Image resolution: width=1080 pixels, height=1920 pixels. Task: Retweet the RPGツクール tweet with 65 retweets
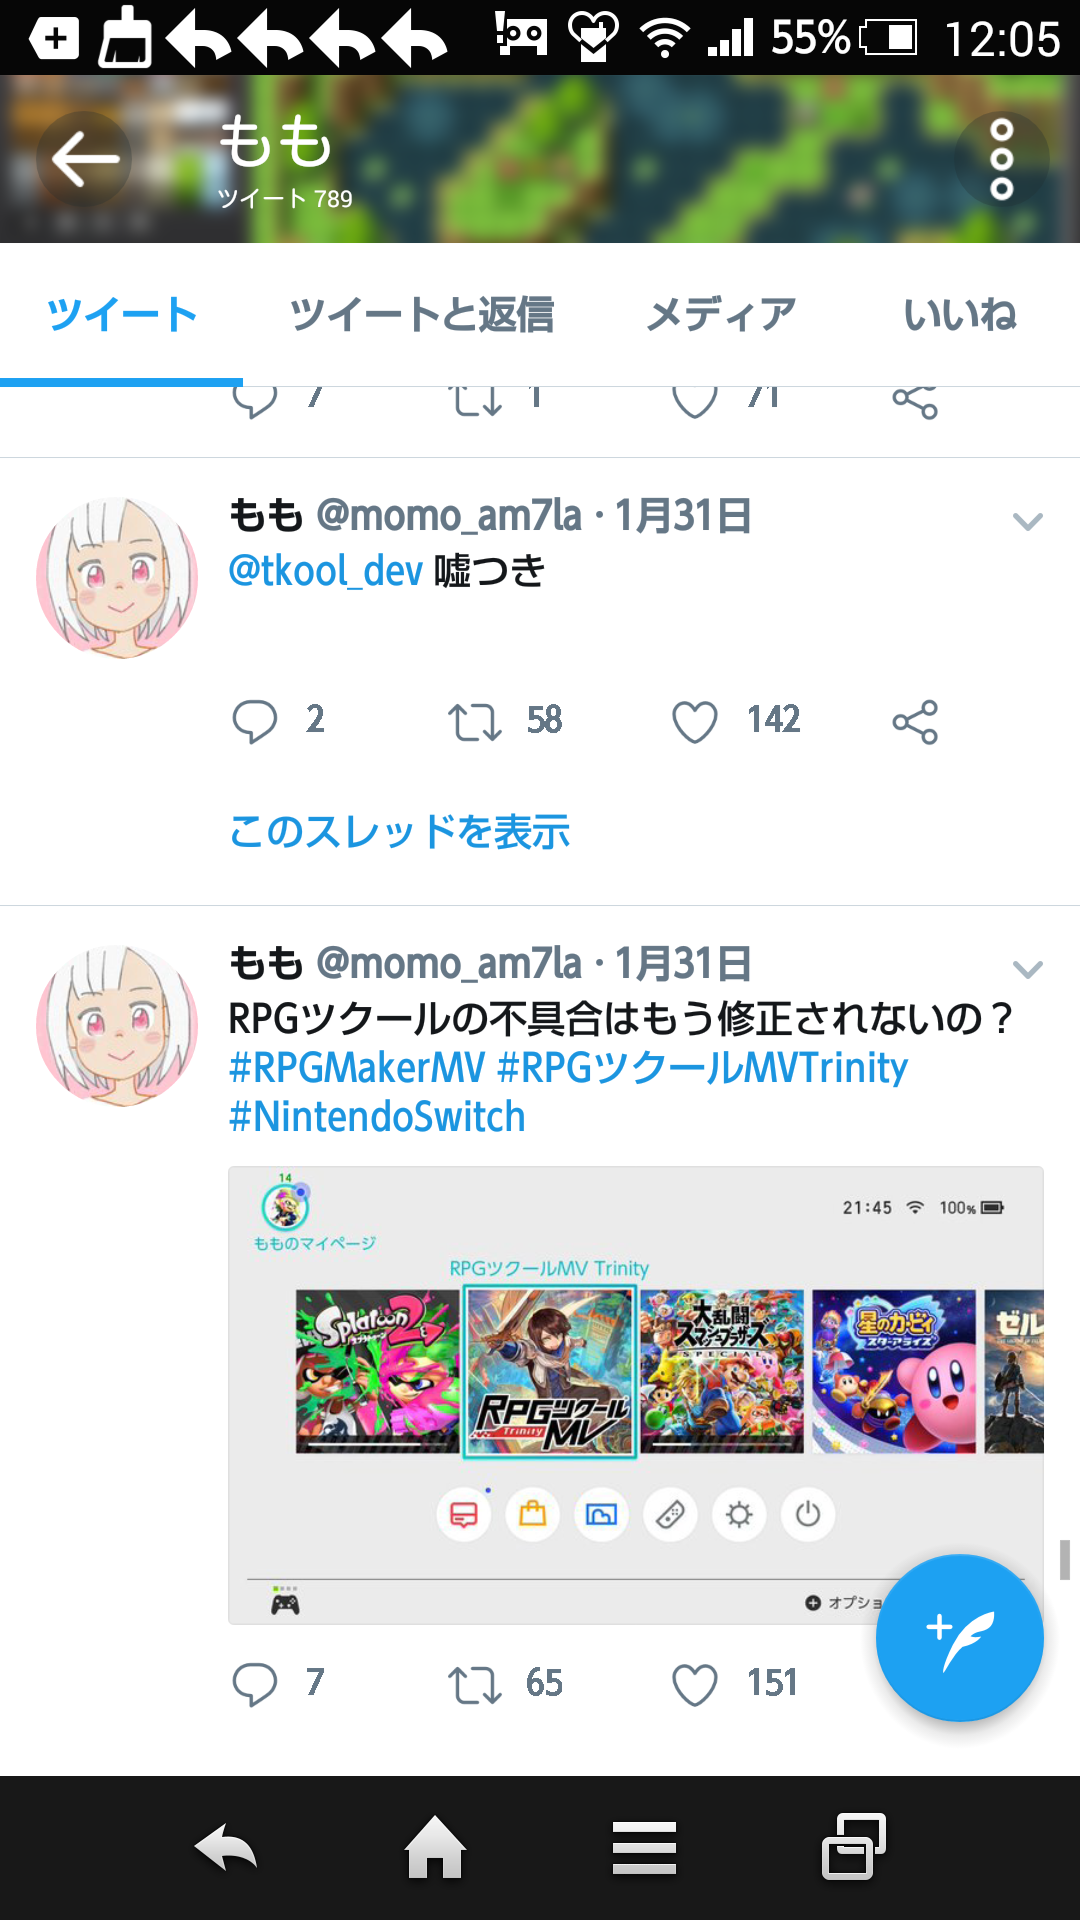click(474, 1684)
